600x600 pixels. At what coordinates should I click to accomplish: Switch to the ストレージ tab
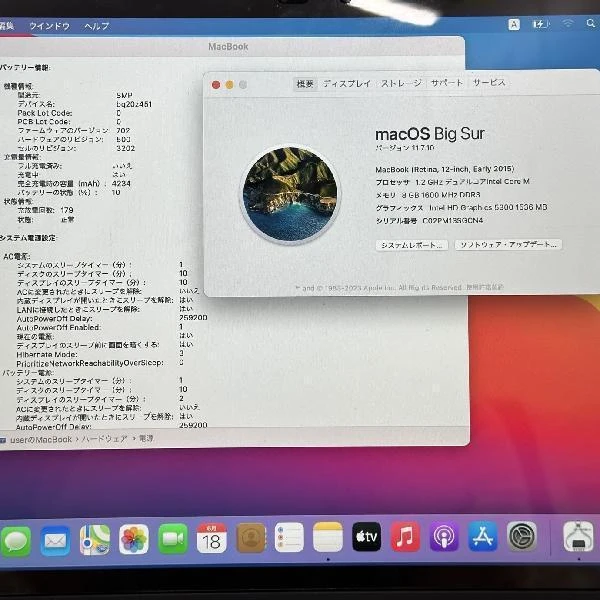coord(401,83)
